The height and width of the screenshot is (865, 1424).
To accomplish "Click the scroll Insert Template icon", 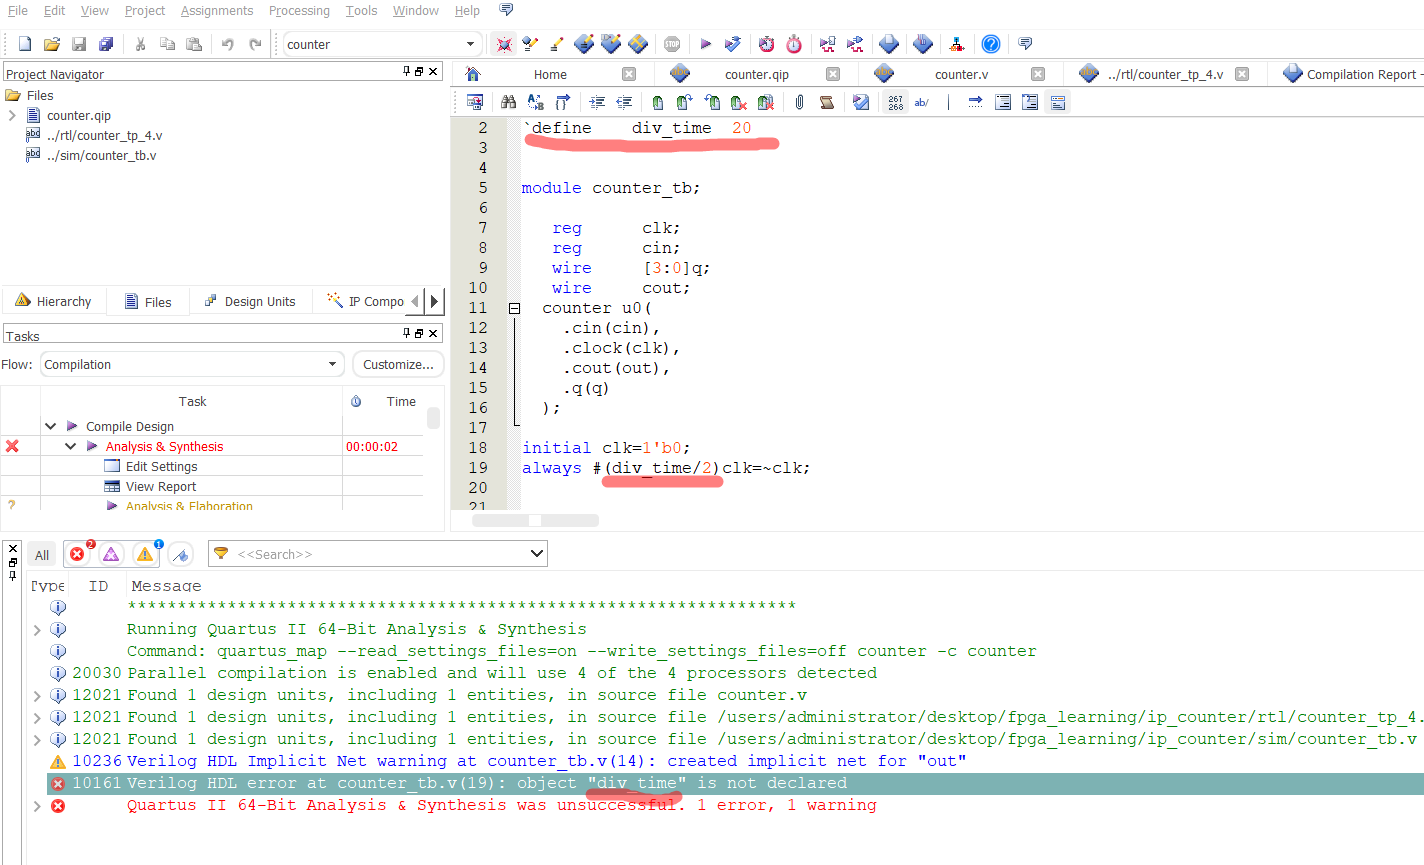I will tap(827, 102).
